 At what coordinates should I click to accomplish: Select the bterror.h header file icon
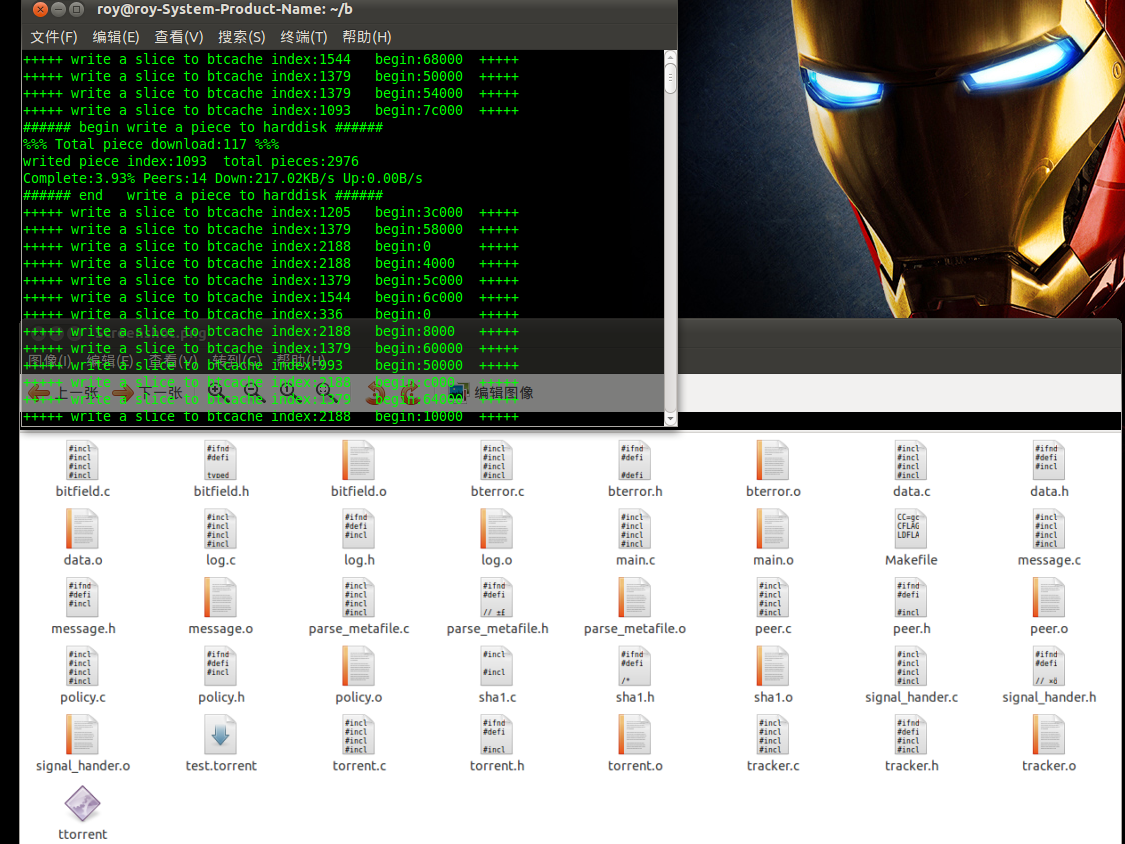pyautogui.click(x=635, y=460)
